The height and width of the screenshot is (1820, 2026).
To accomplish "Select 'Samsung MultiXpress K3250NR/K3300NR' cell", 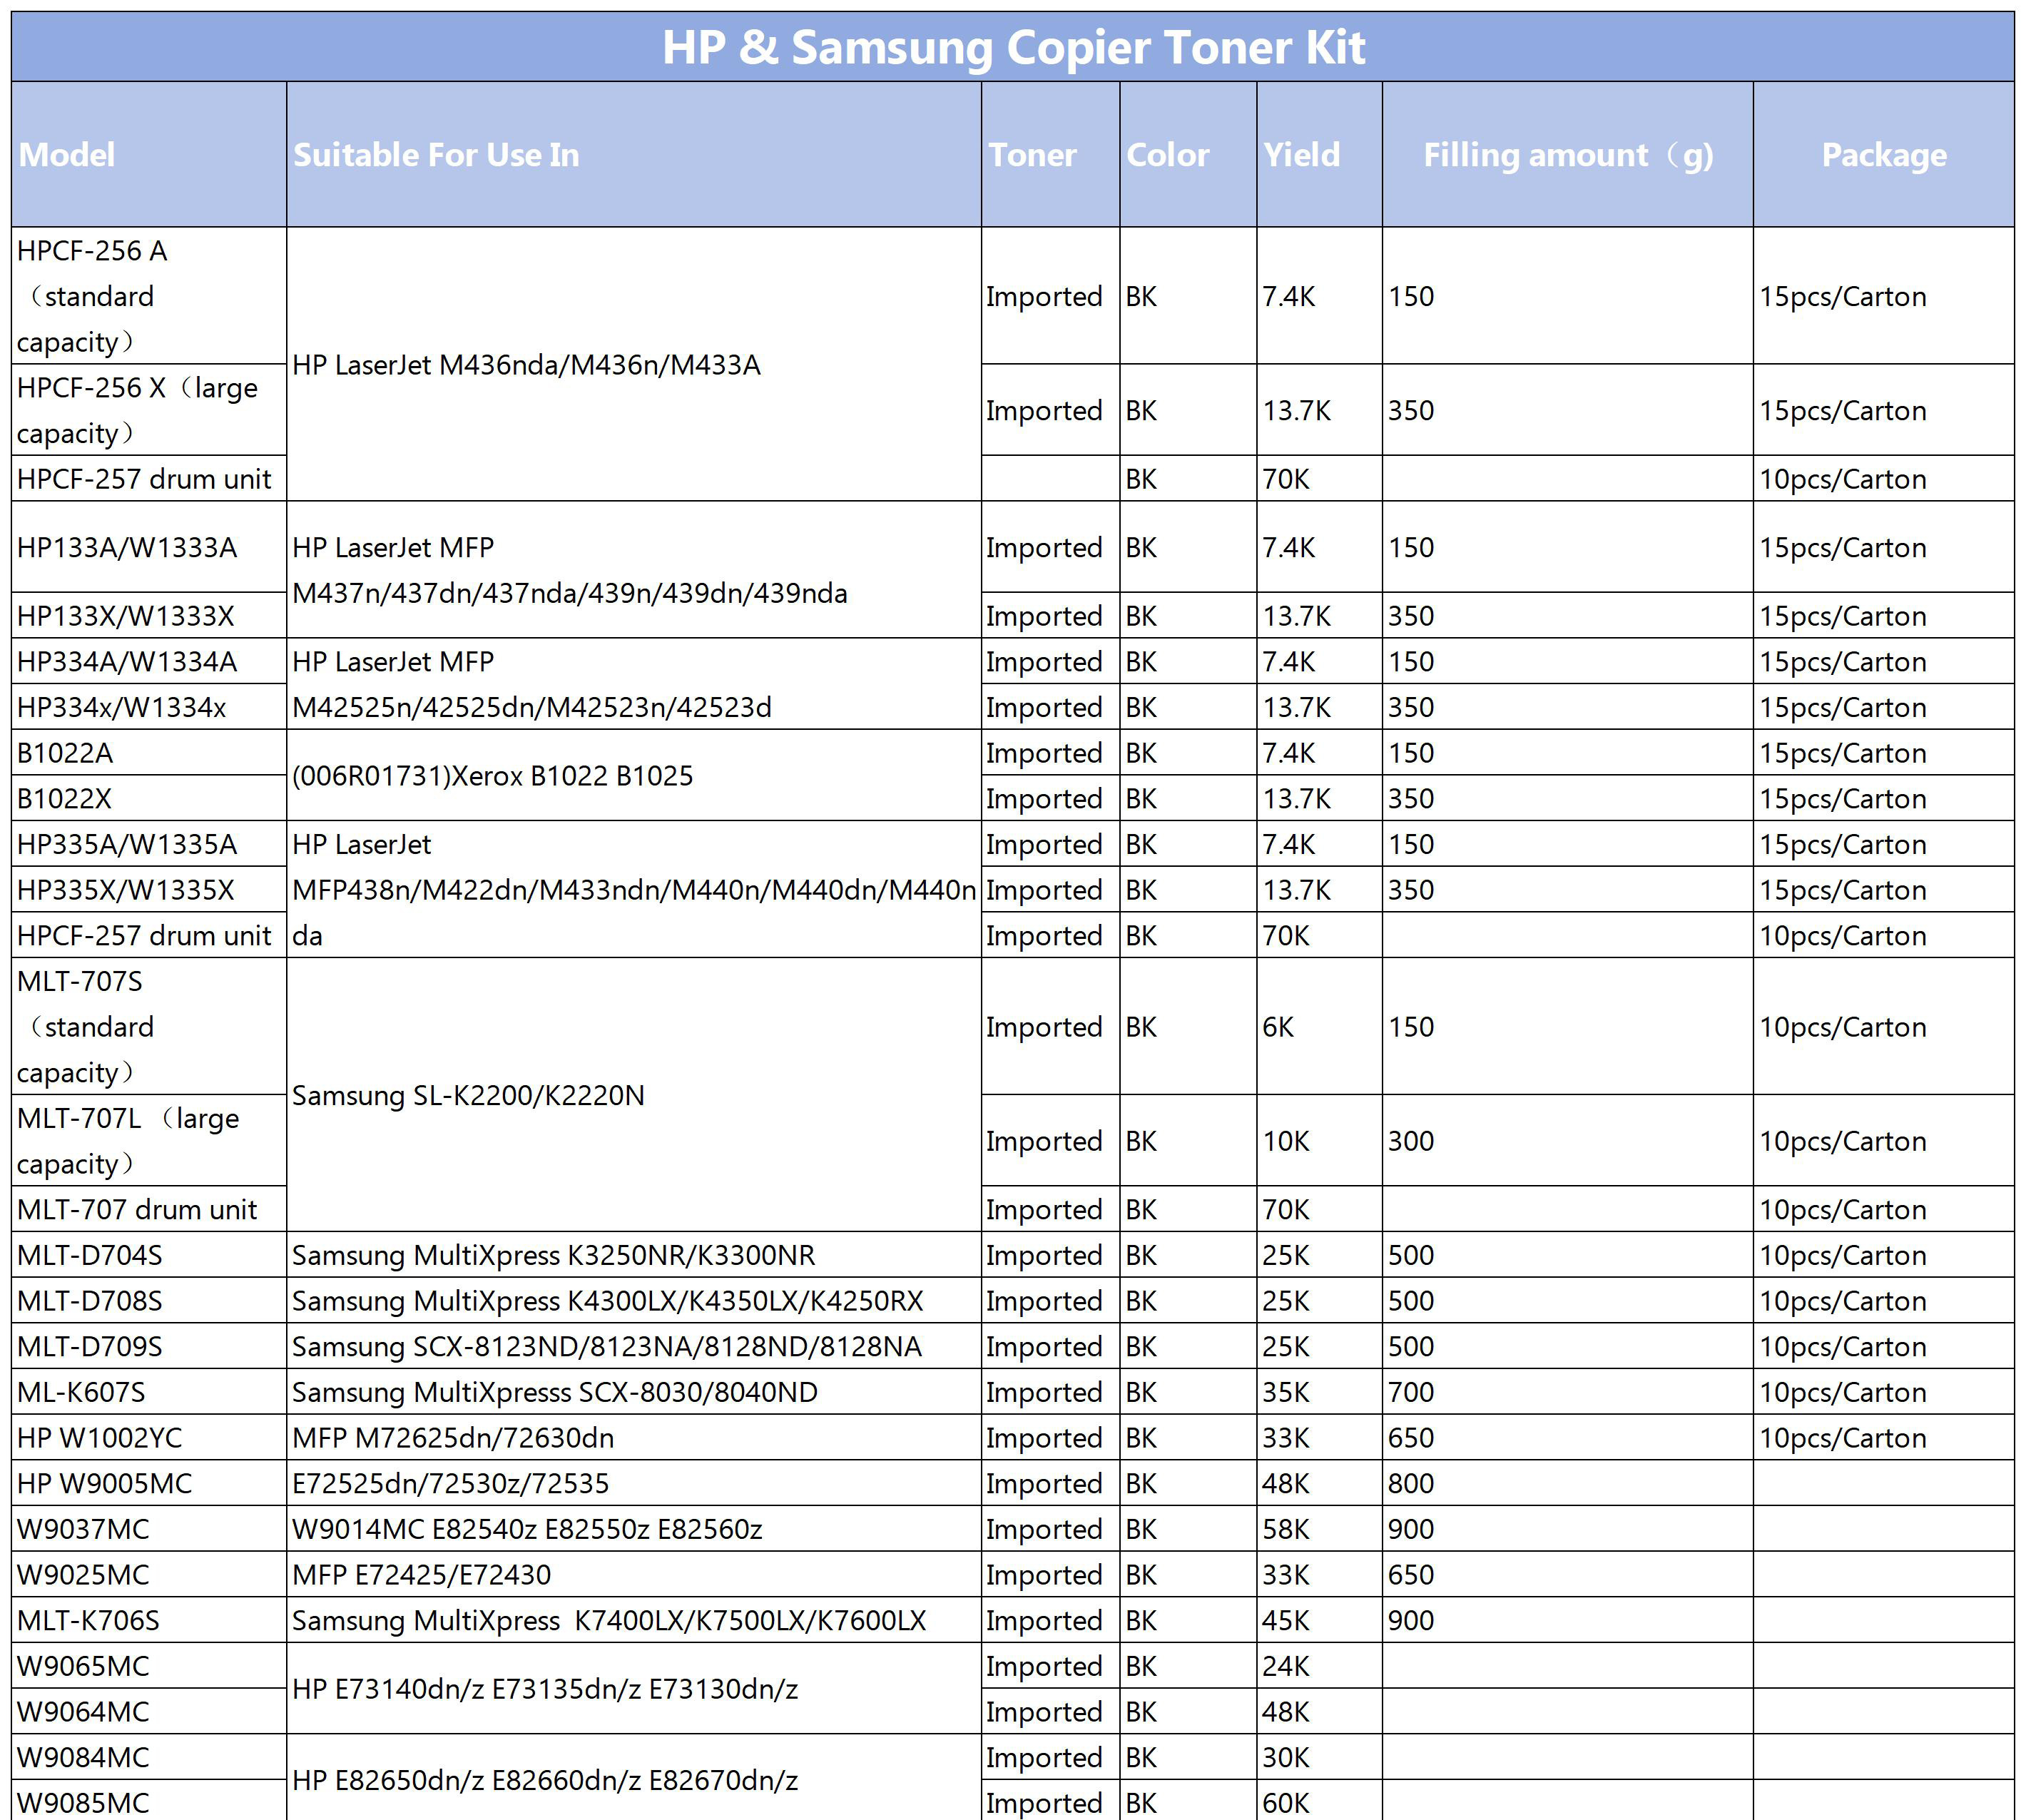I will (634, 1255).
